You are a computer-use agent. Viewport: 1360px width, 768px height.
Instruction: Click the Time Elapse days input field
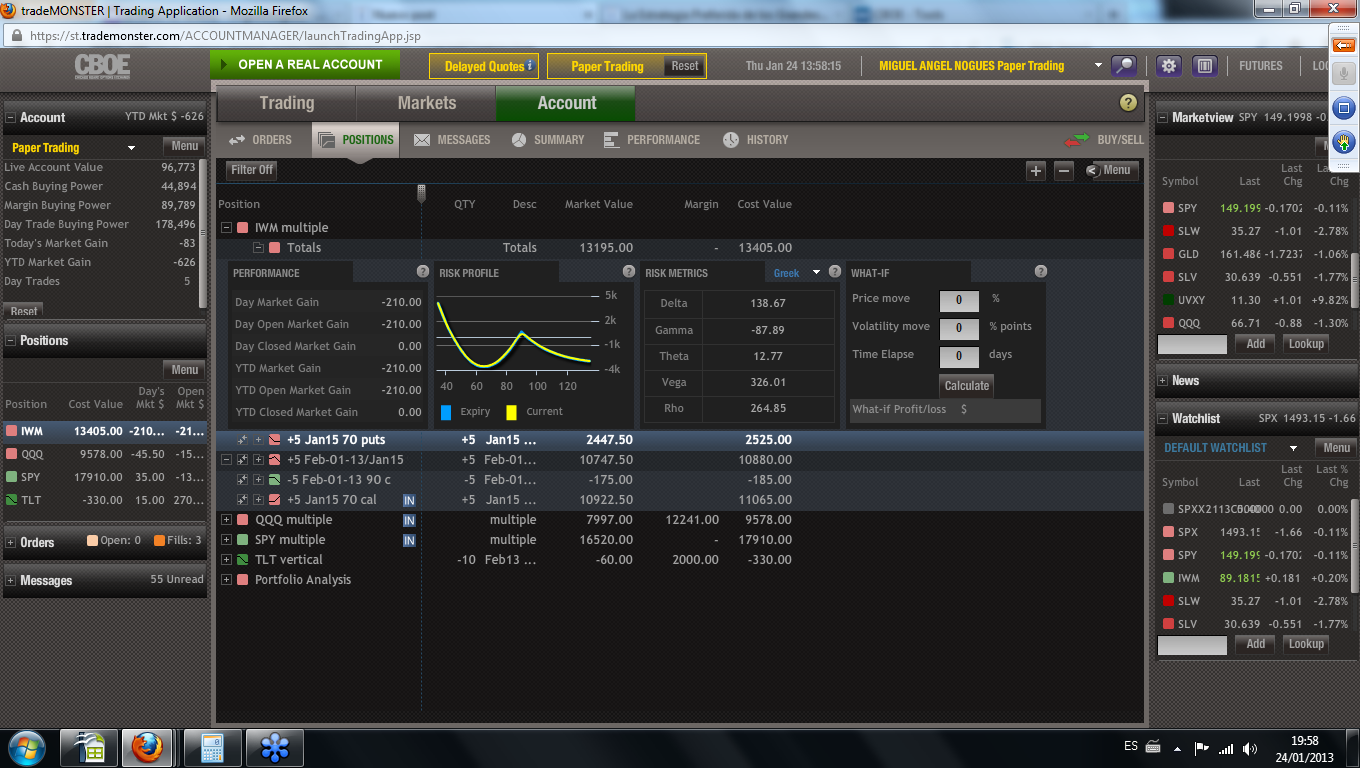tap(959, 355)
